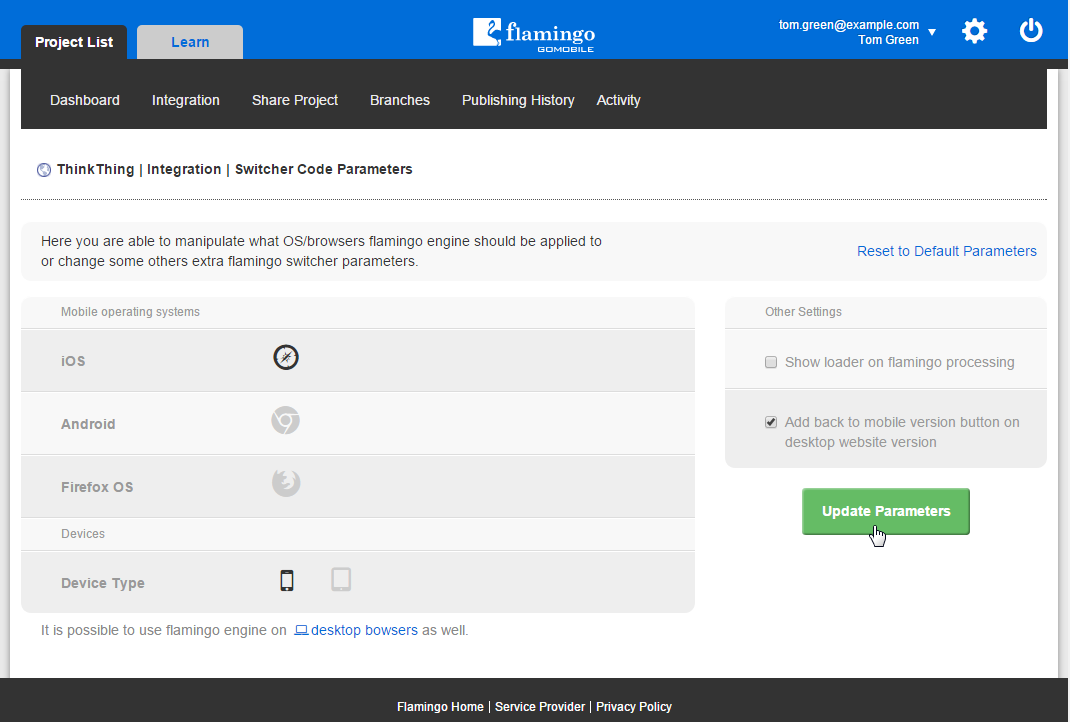This screenshot has width=1070, height=722.
Task: Open the Integration menu item
Action: (x=186, y=100)
